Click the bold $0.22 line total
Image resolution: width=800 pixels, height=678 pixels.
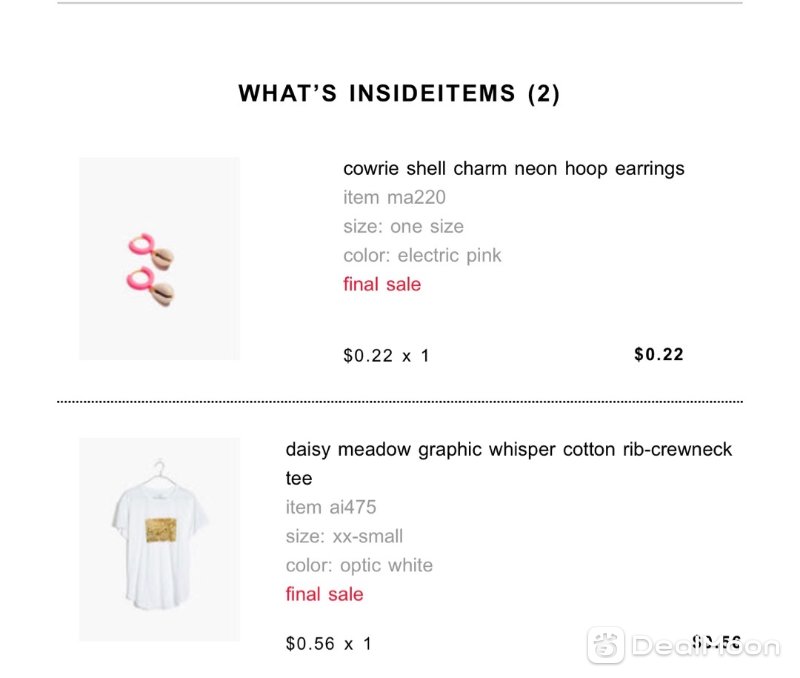click(659, 354)
